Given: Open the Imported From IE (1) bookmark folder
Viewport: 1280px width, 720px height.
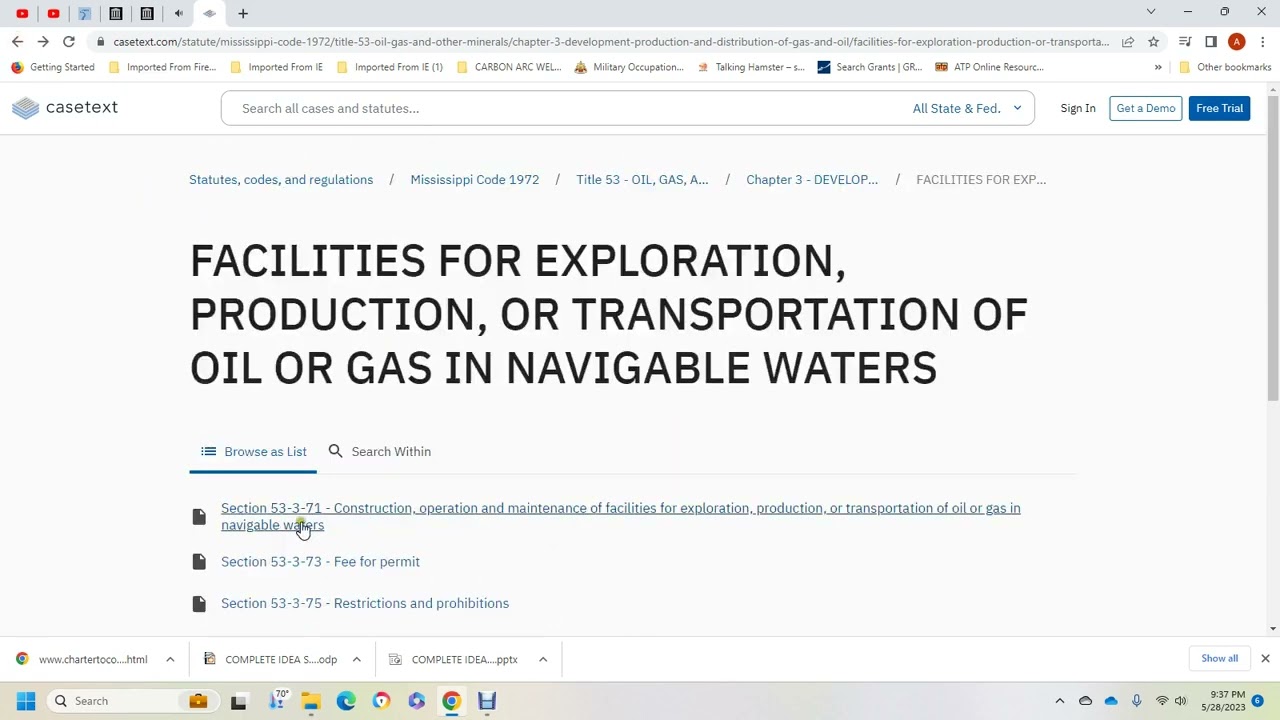Looking at the screenshot, I should tap(390, 67).
